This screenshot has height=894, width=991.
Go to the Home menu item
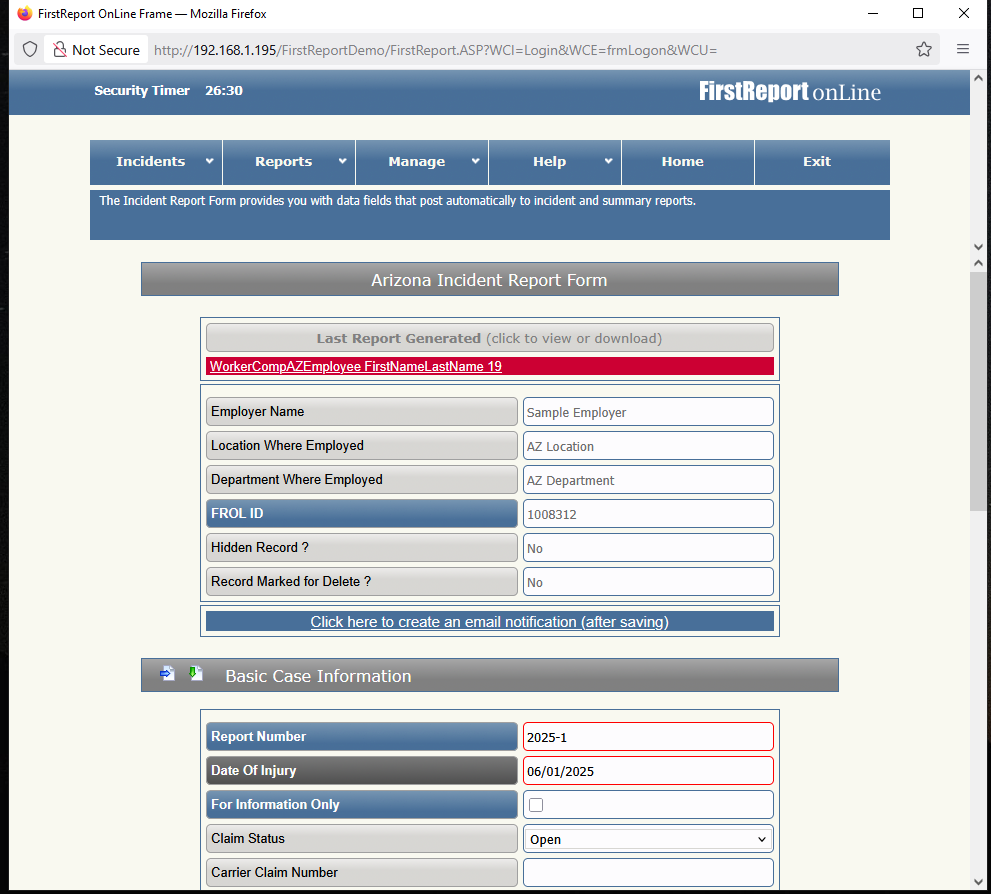(682, 162)
